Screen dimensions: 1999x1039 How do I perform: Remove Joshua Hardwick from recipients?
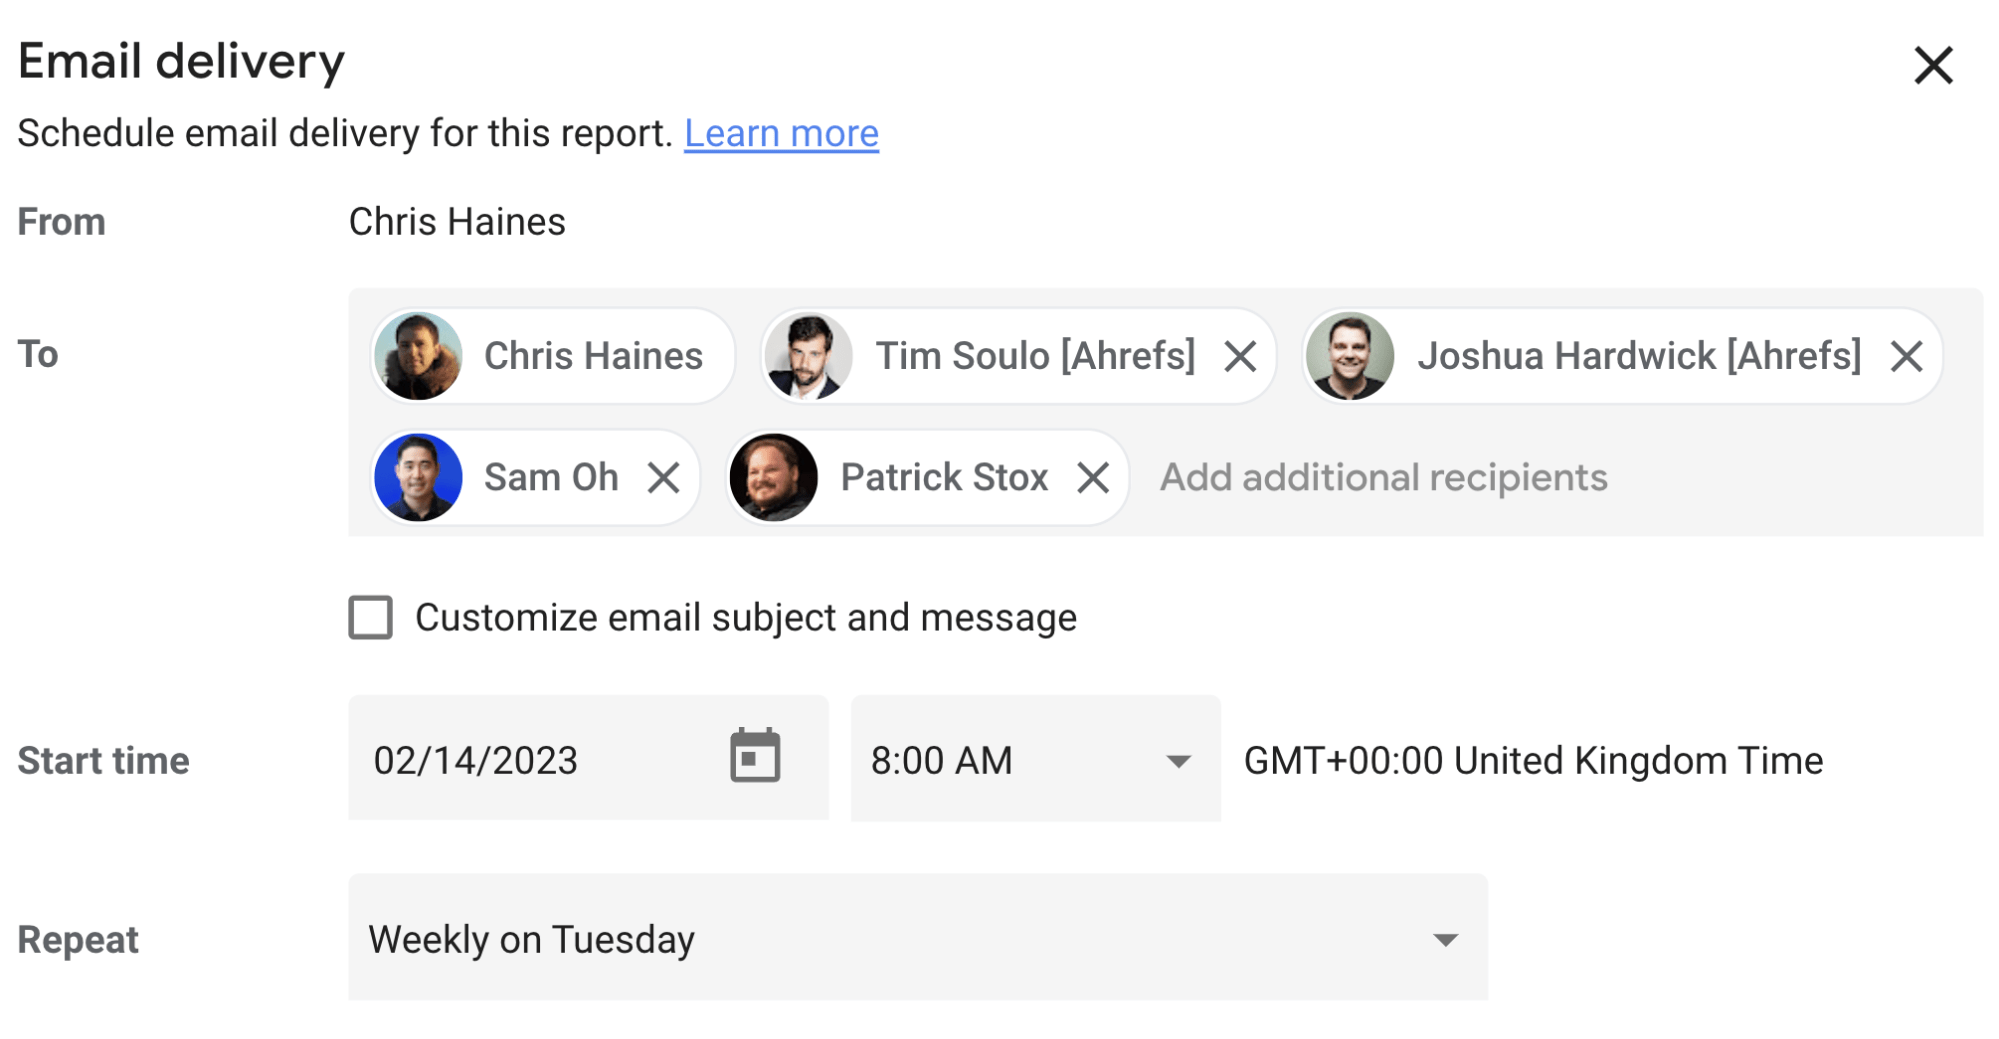[1907, 356]
